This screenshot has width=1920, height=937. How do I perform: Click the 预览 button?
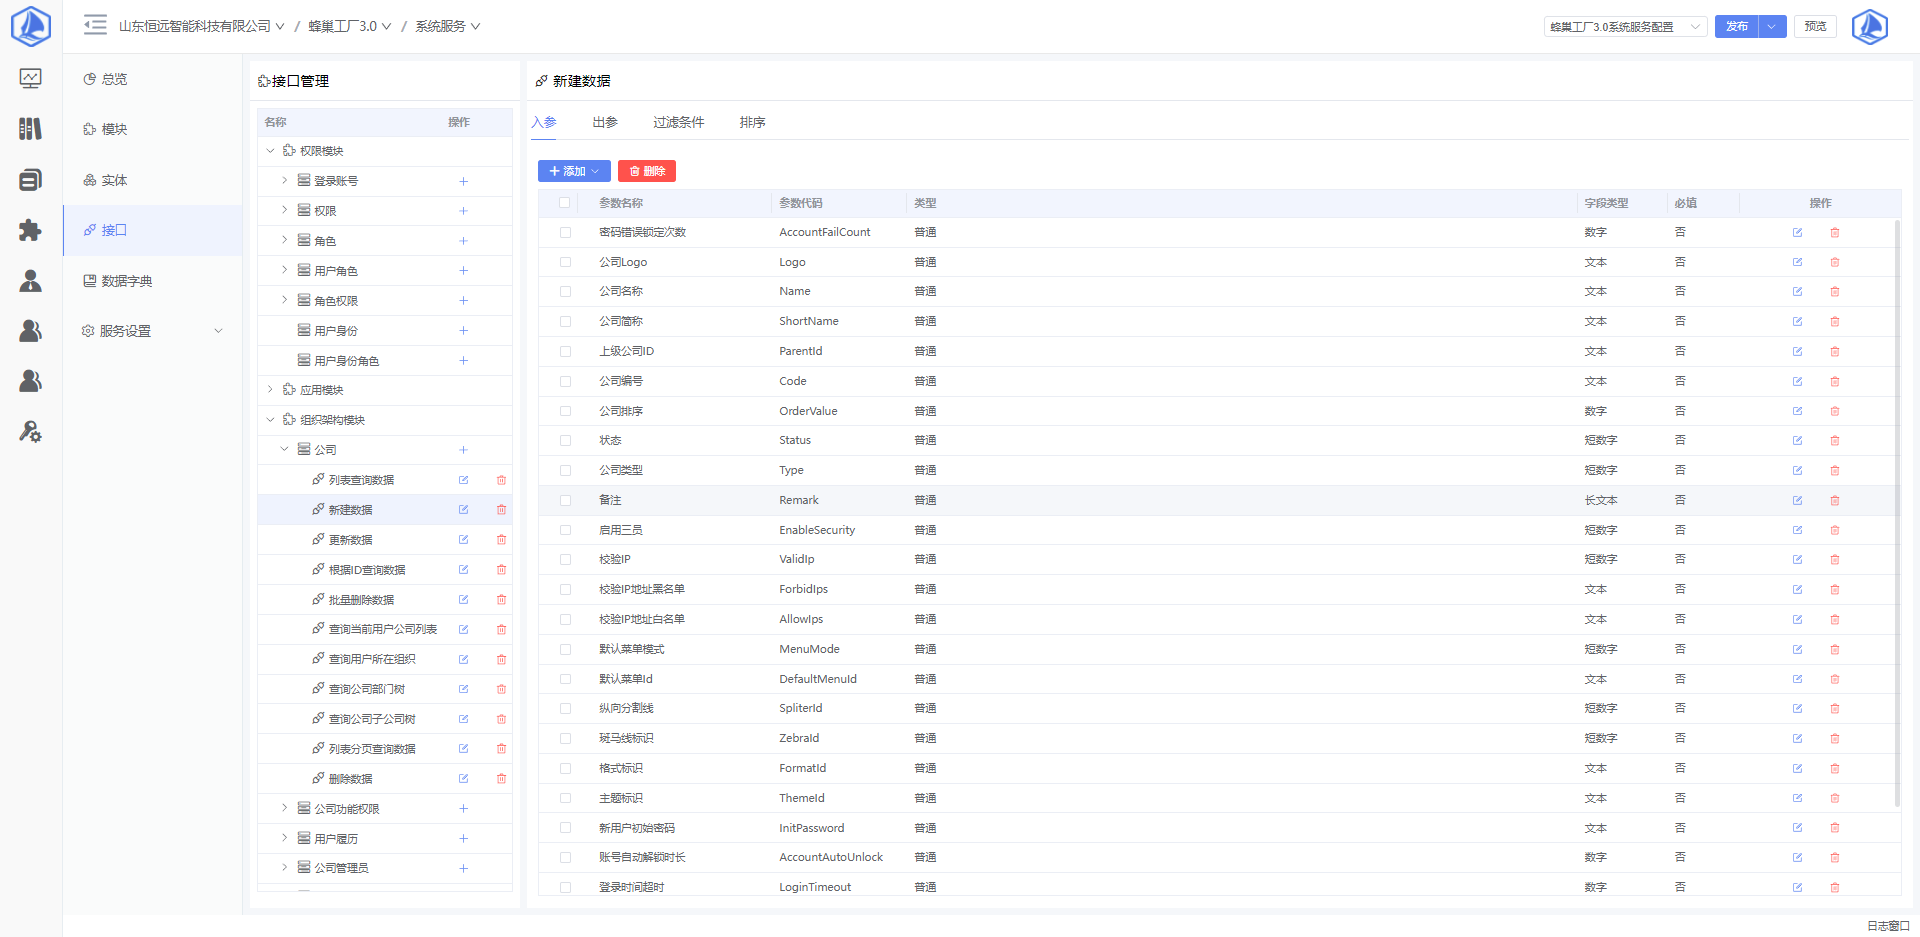pos(1815,27)
